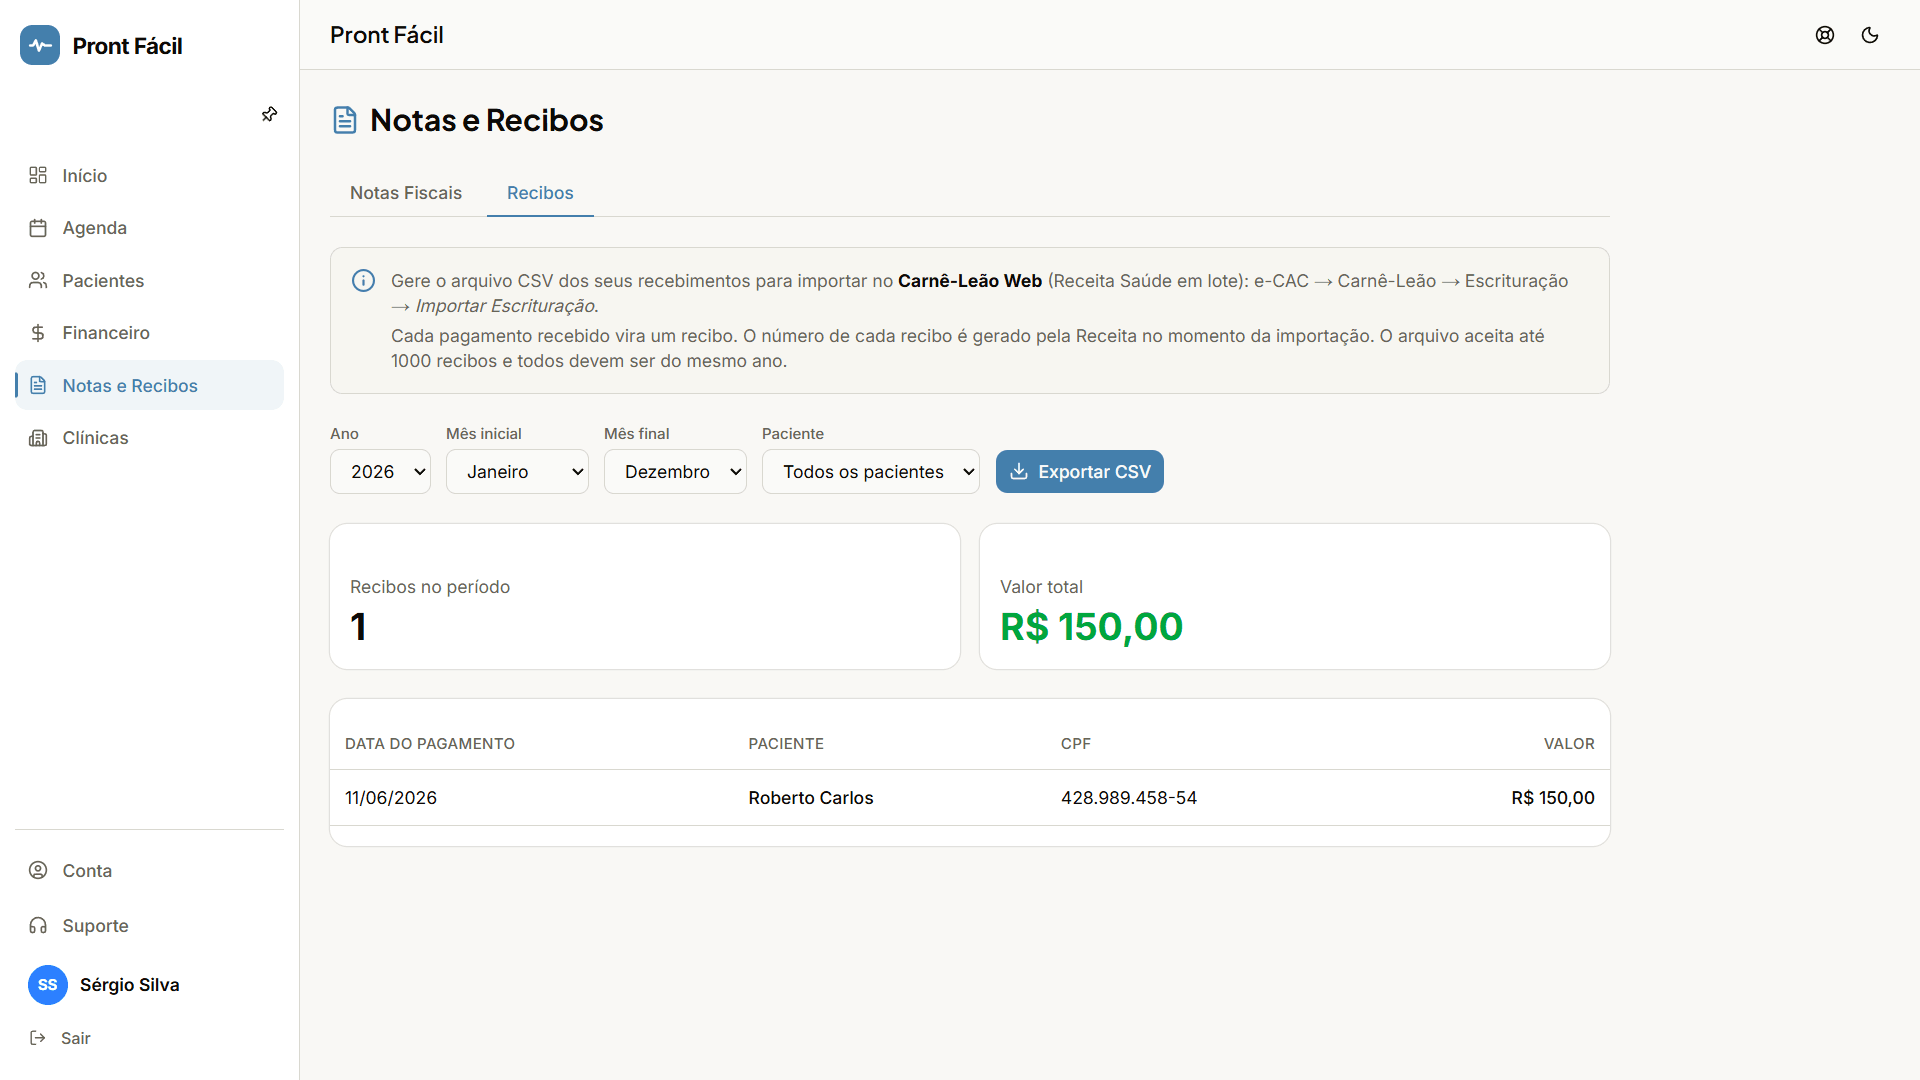The height and width of the screenshot is (1080, 1920).
Task: Open Clínicas from the sidebar
Action: [x=149, y=438]
